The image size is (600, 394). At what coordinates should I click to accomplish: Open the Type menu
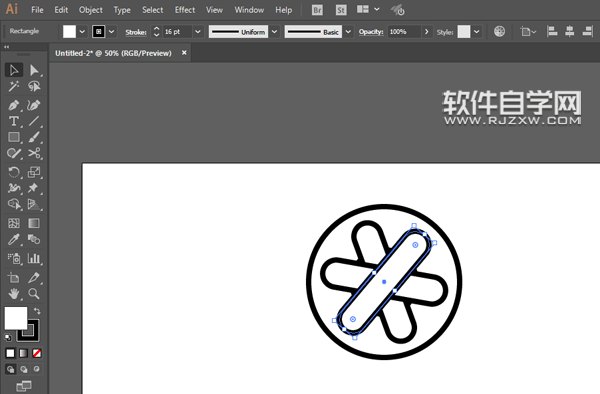point(122,10)
